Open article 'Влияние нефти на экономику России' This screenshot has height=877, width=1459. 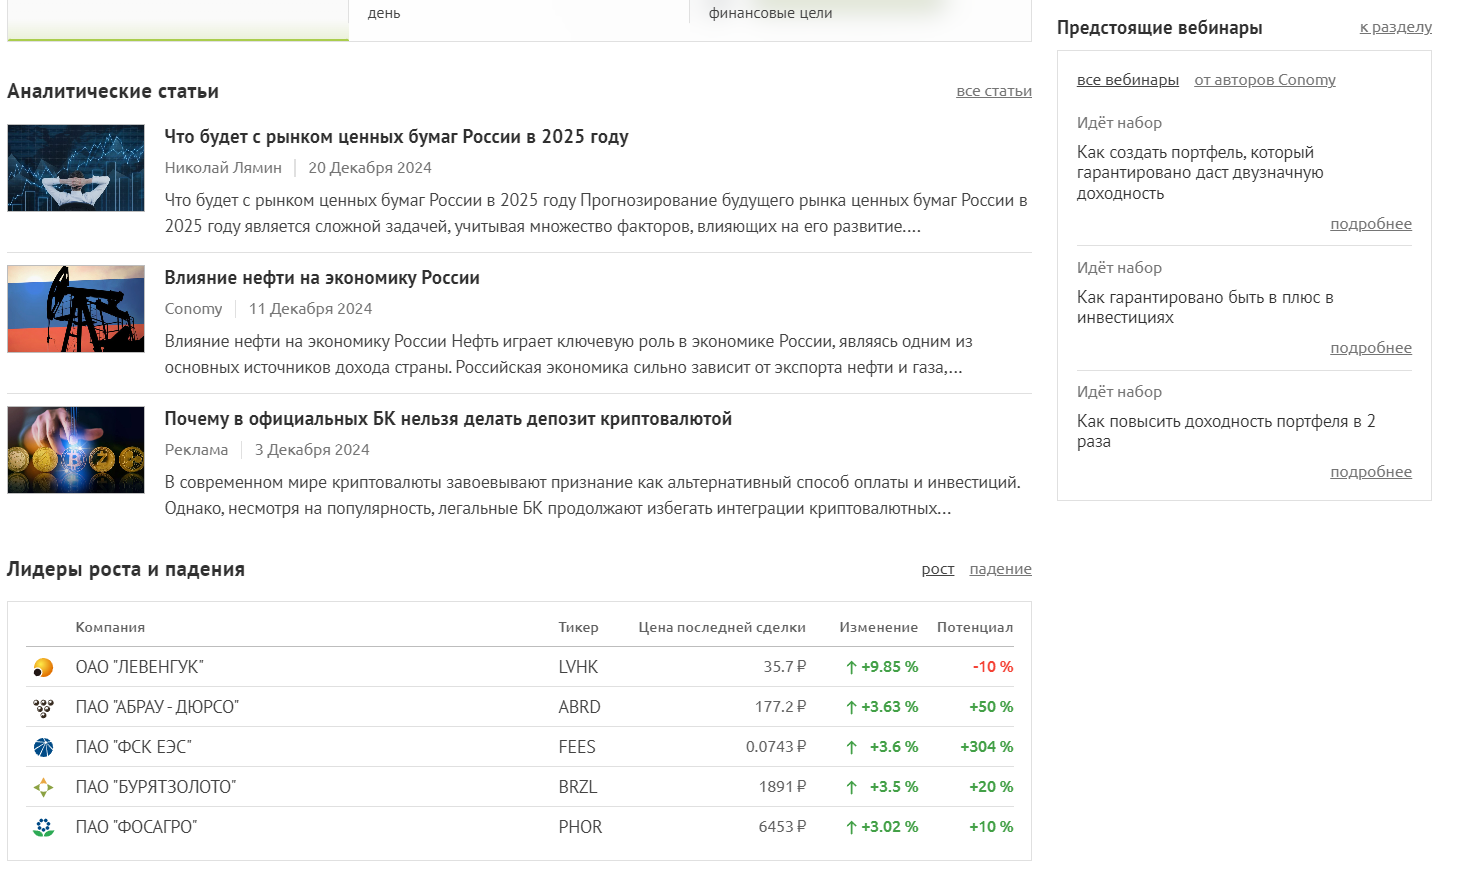click(x=322, y=278)
